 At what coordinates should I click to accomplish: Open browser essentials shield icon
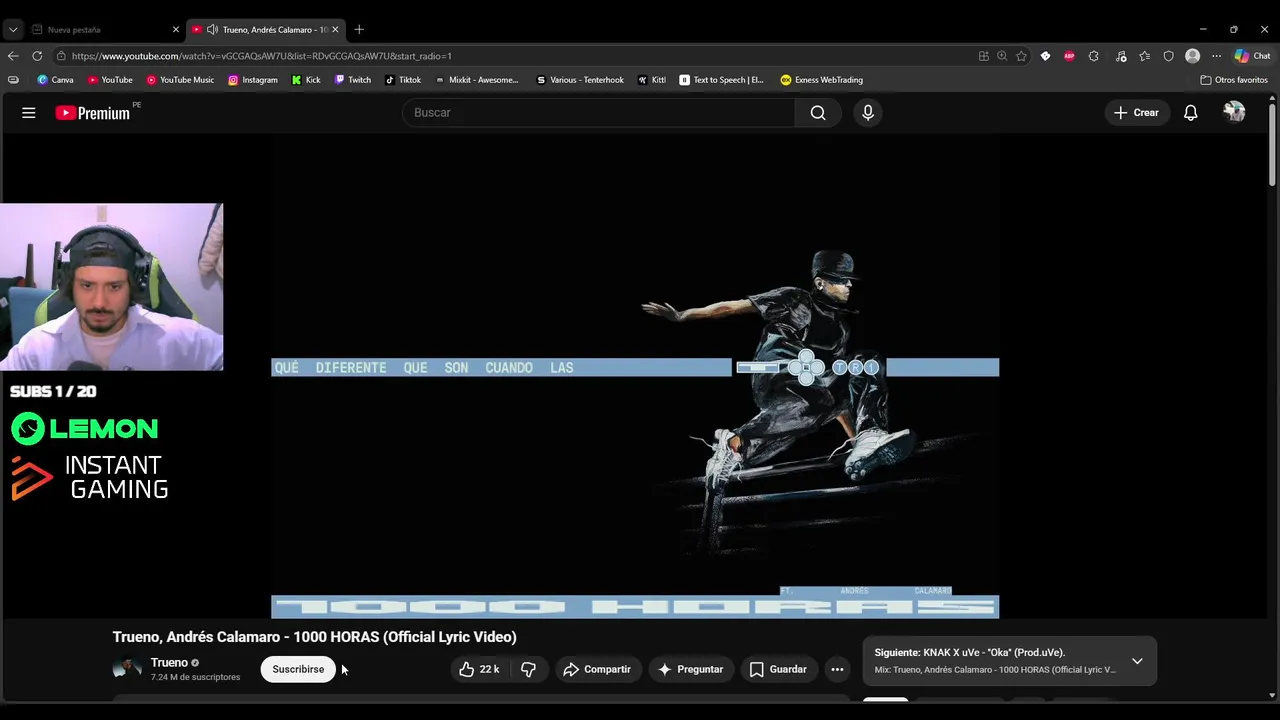(1168, 56)
